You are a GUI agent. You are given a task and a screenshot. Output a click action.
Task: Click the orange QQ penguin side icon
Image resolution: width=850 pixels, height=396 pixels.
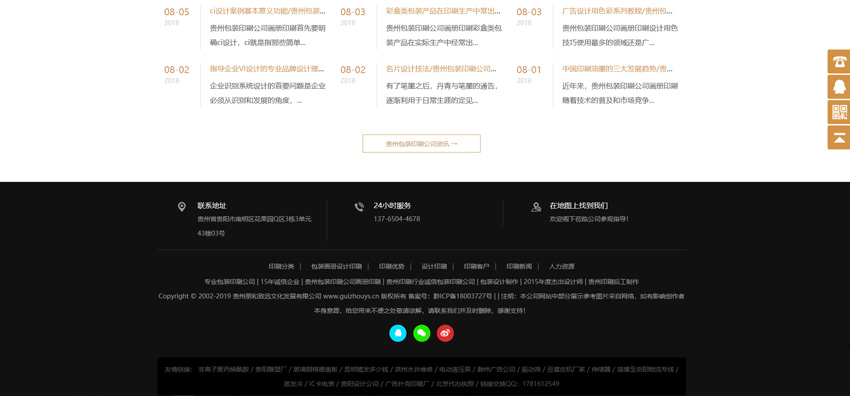point(839,87)
